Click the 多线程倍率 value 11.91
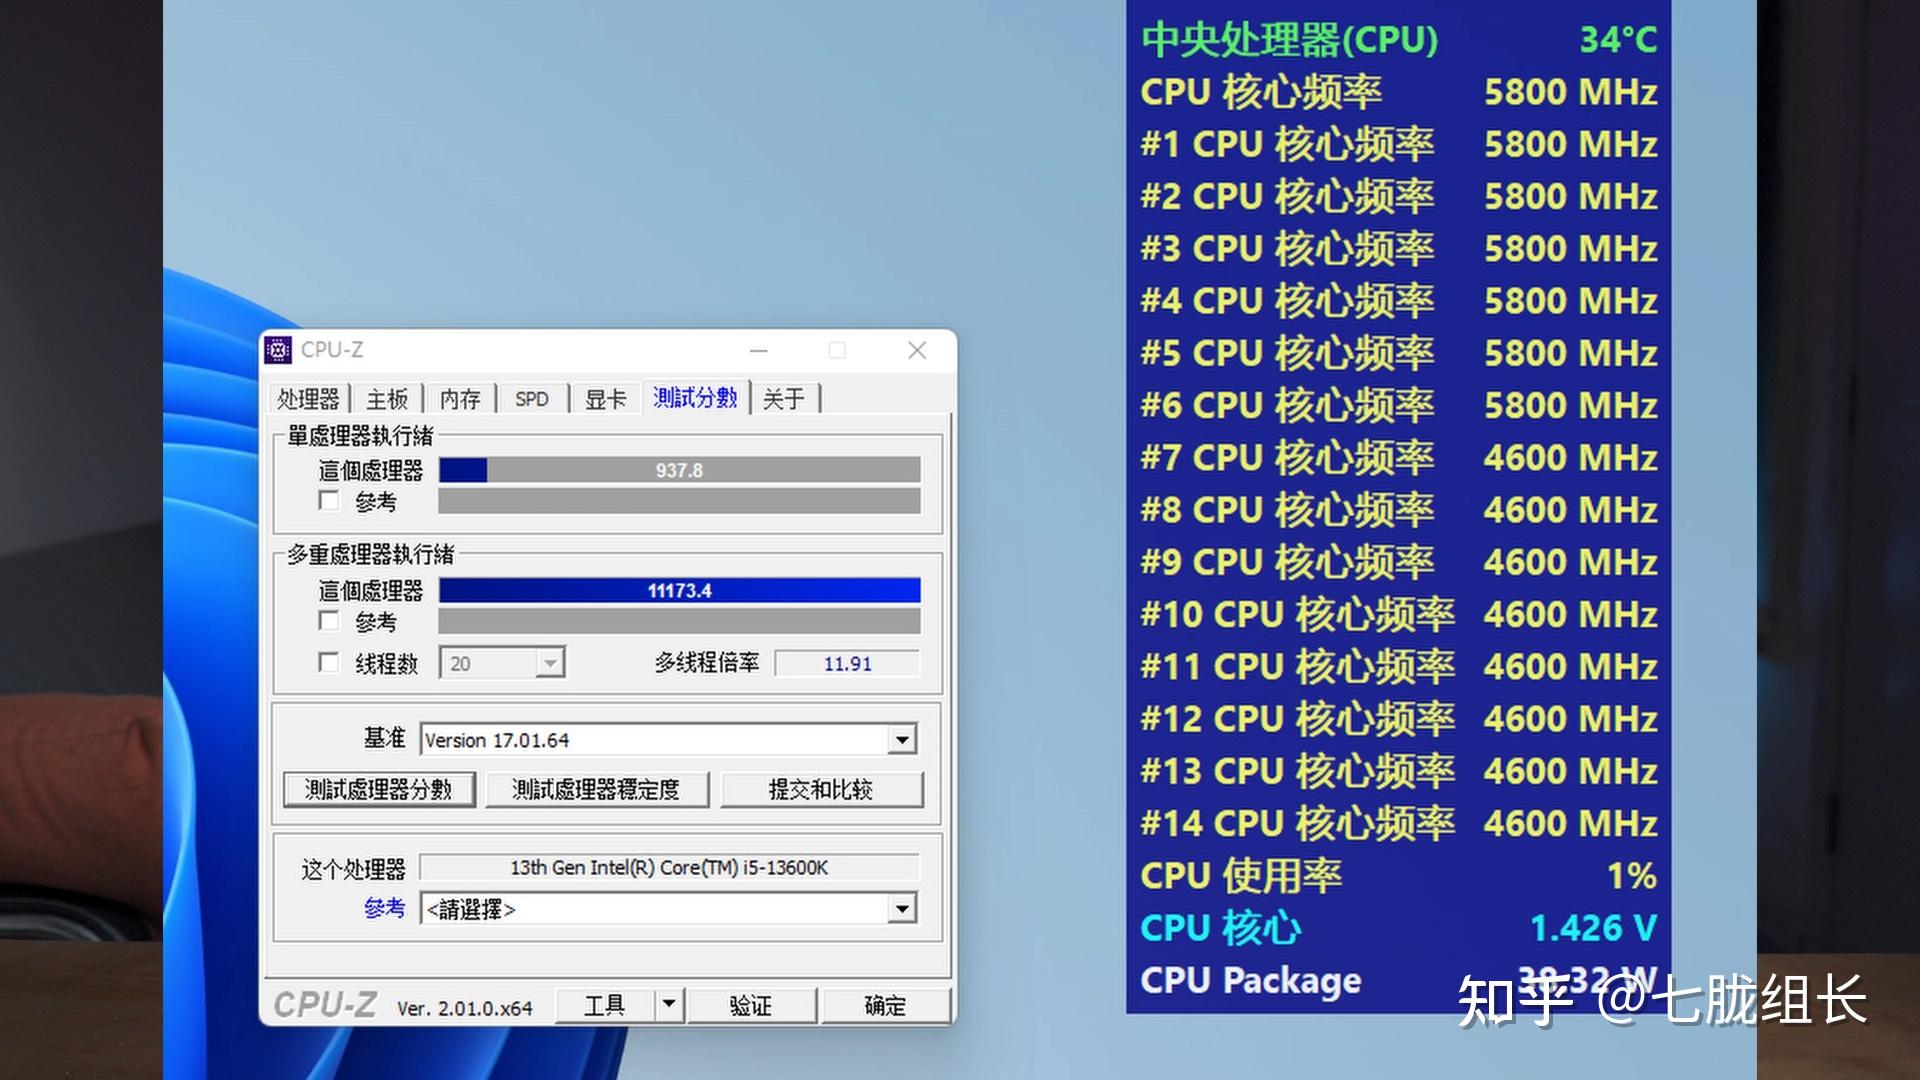The image size is (1920, 1080). 847,664
